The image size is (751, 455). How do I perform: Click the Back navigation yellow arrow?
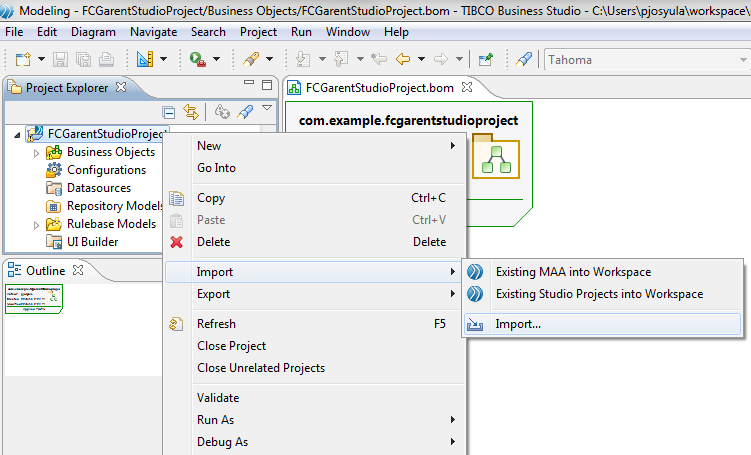[403, 59]
